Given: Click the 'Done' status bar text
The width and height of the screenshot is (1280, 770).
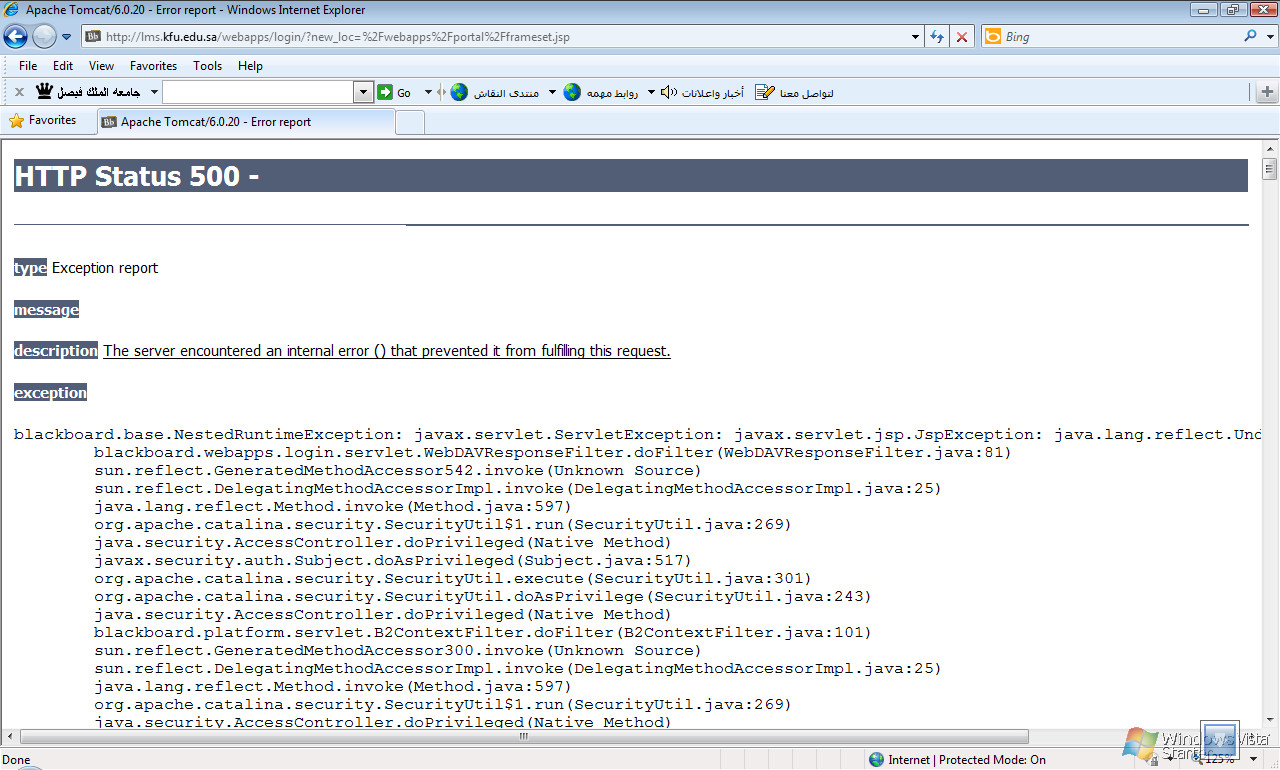Looking at the screenshot, I should click(17, 760).
